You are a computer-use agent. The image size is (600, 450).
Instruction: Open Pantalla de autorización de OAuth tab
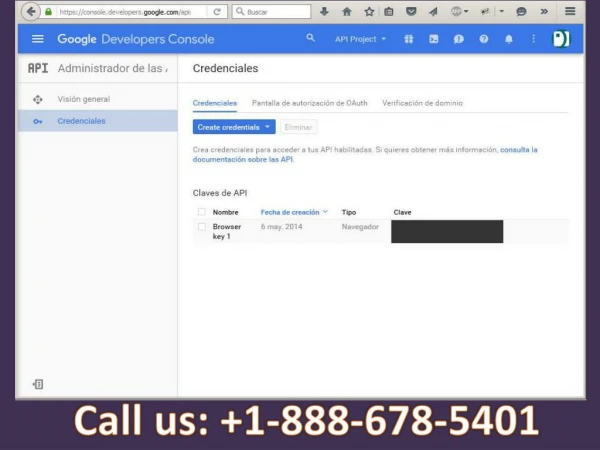pyautogui.click(x=310, y=103)
